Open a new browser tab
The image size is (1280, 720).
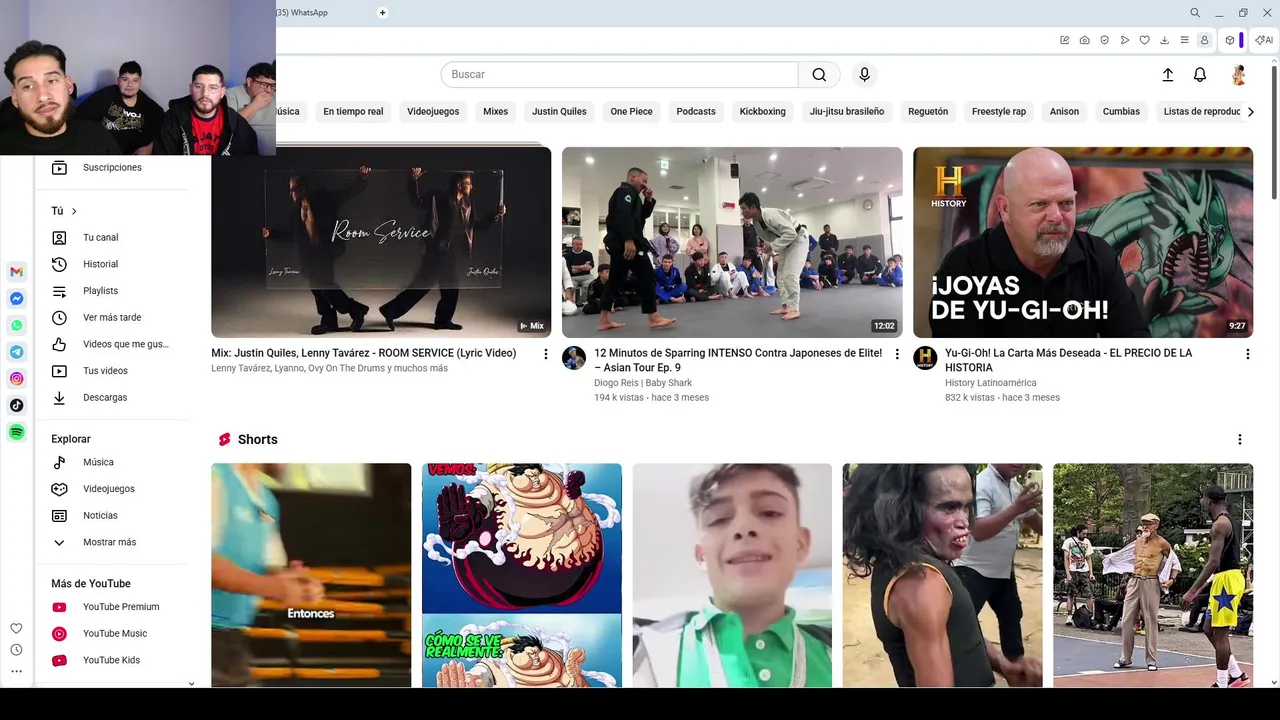[x=382, y=13]
